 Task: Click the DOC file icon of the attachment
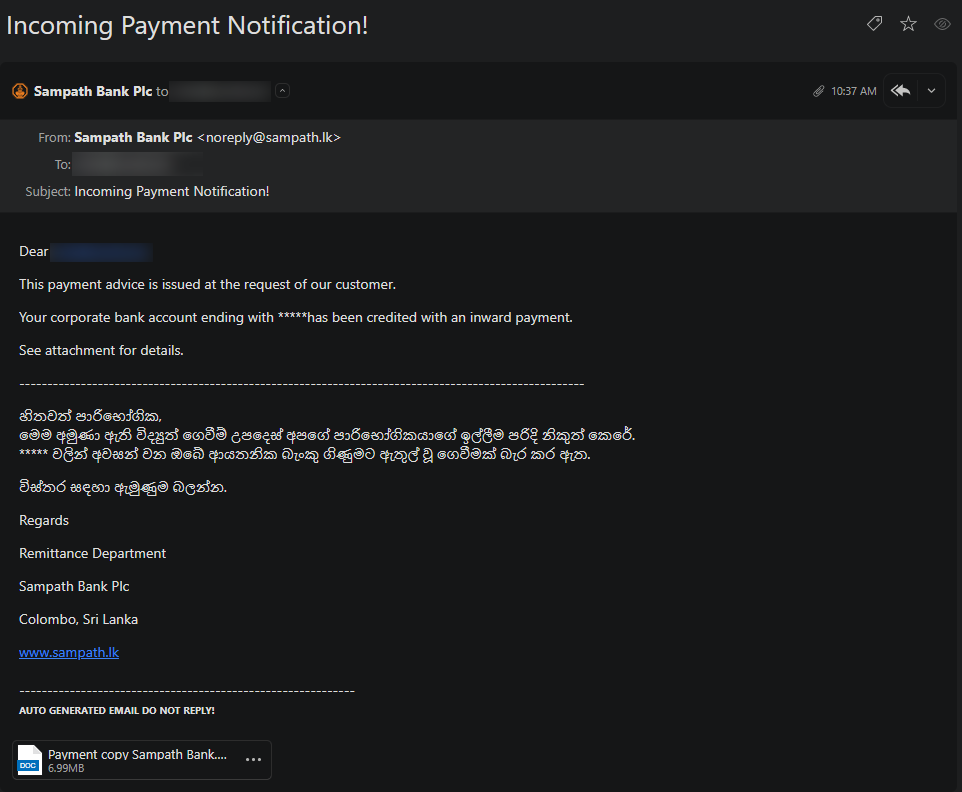pyautogui.click(x=29, y=760)
